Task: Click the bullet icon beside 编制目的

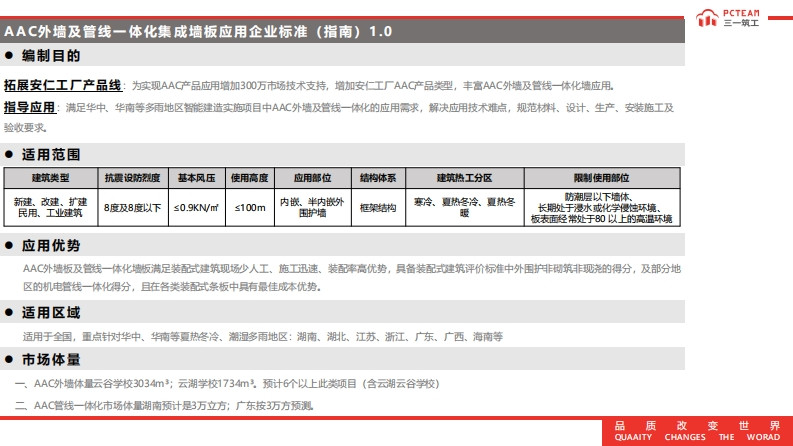Action: pyautogui.click(x=10, y=56)
